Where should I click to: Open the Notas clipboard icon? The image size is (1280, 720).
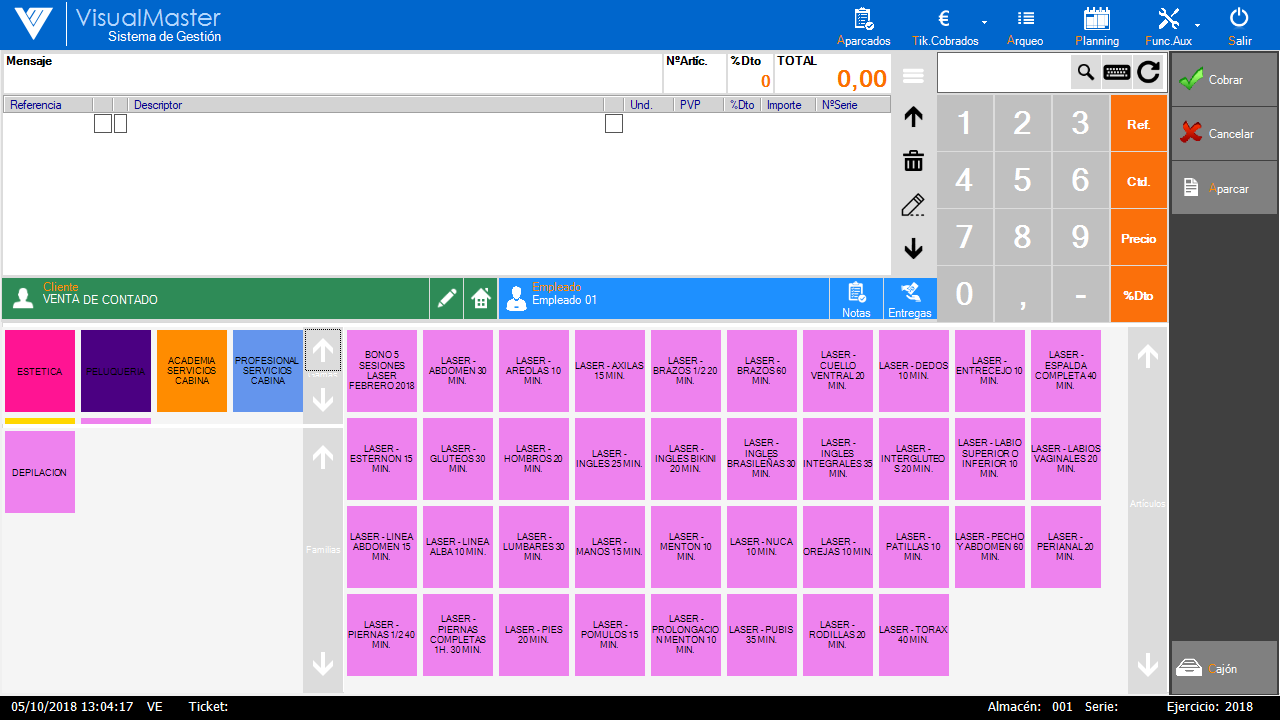(x=856, y=298)
